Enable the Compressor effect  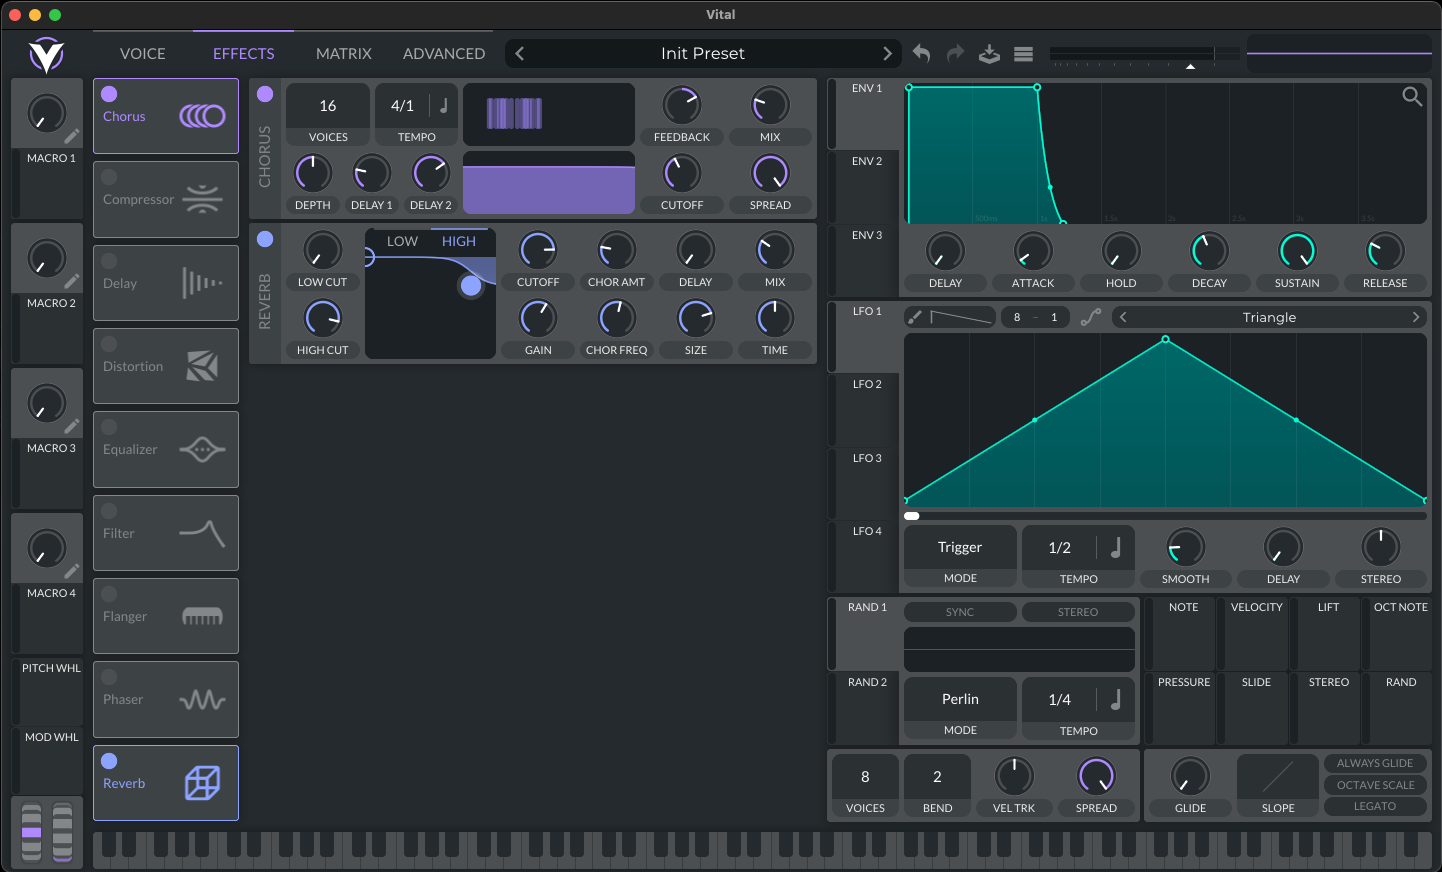click(x=109, y=177)
